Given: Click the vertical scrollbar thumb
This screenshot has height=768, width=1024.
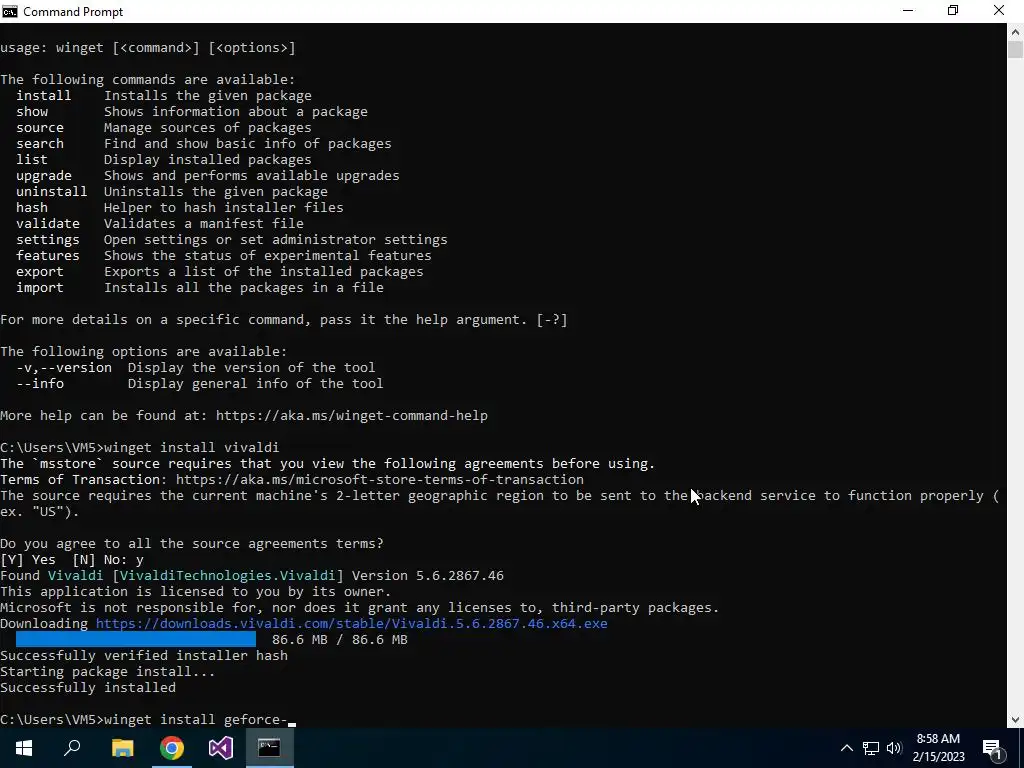Looking at the screenshot, I should [1016, 50].
